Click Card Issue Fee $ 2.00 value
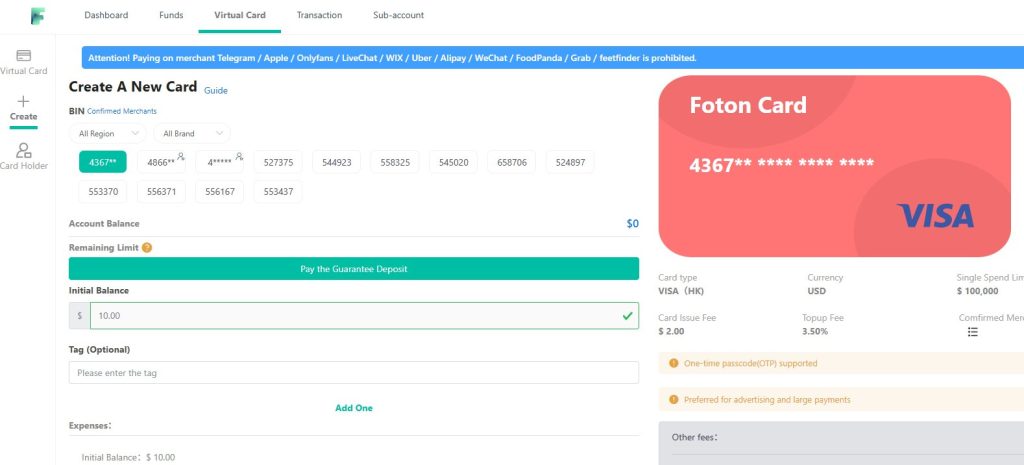 [x=671, y=331]
